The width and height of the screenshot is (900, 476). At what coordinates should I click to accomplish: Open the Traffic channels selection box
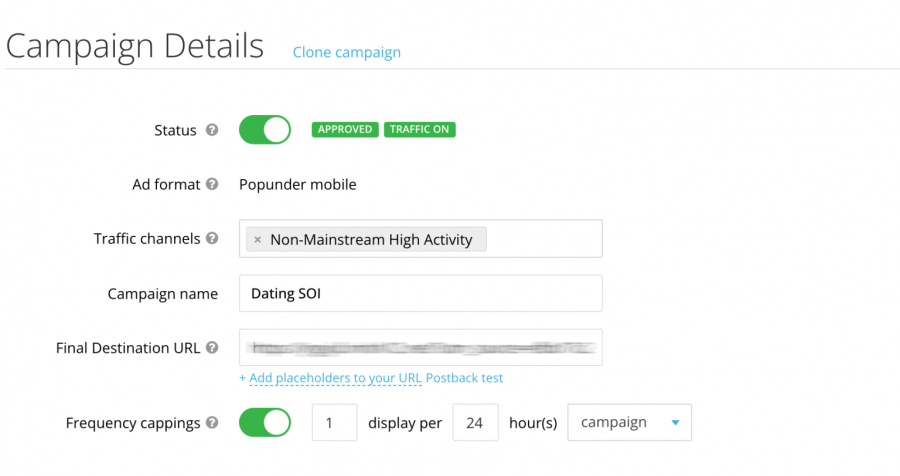[421, 238]
